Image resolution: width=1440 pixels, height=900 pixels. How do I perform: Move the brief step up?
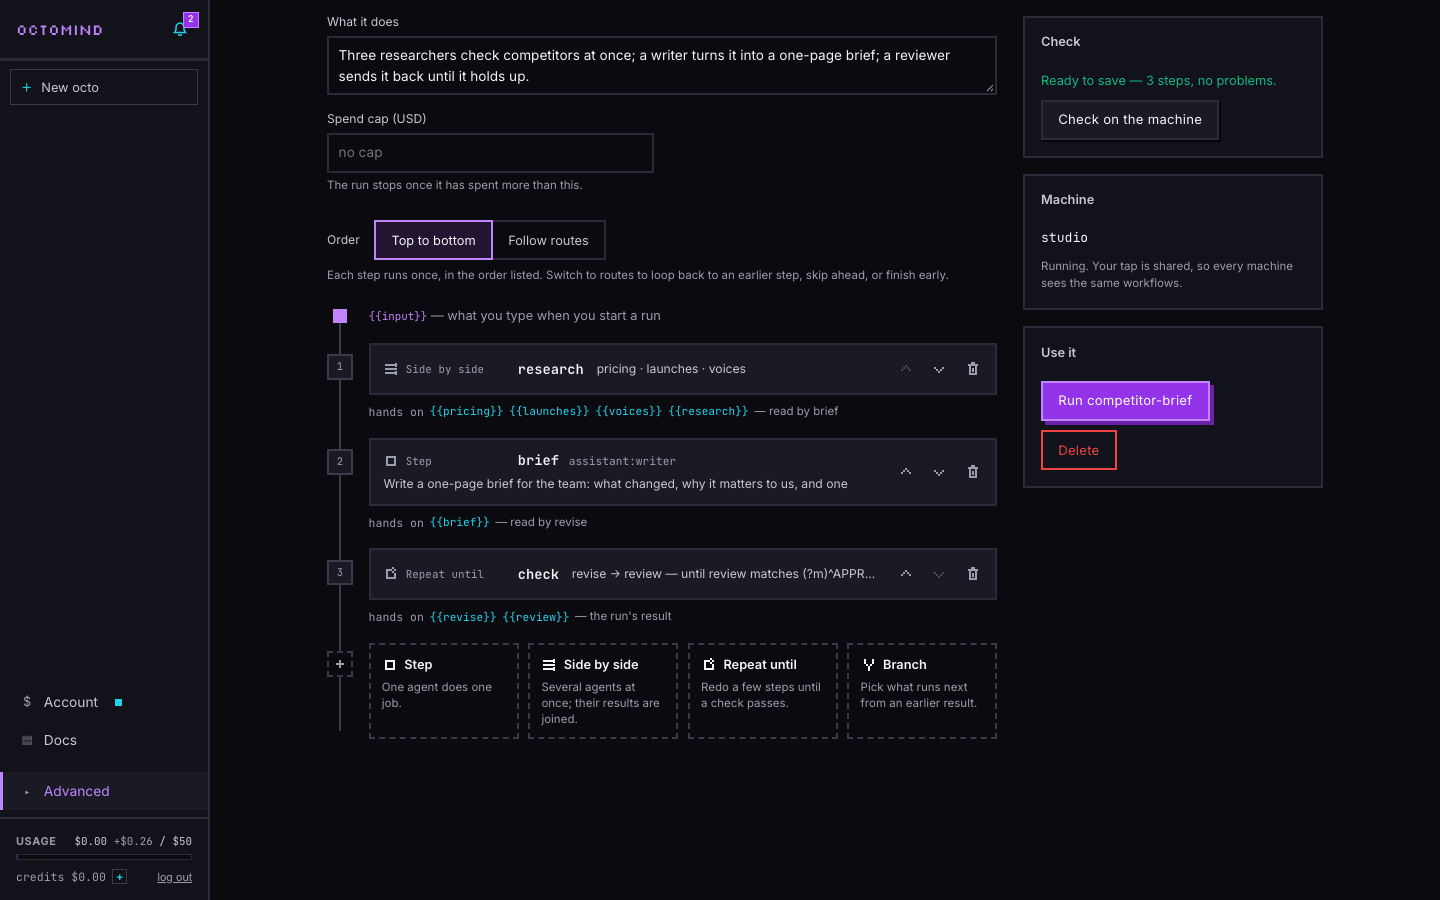(x=906, y=472)
